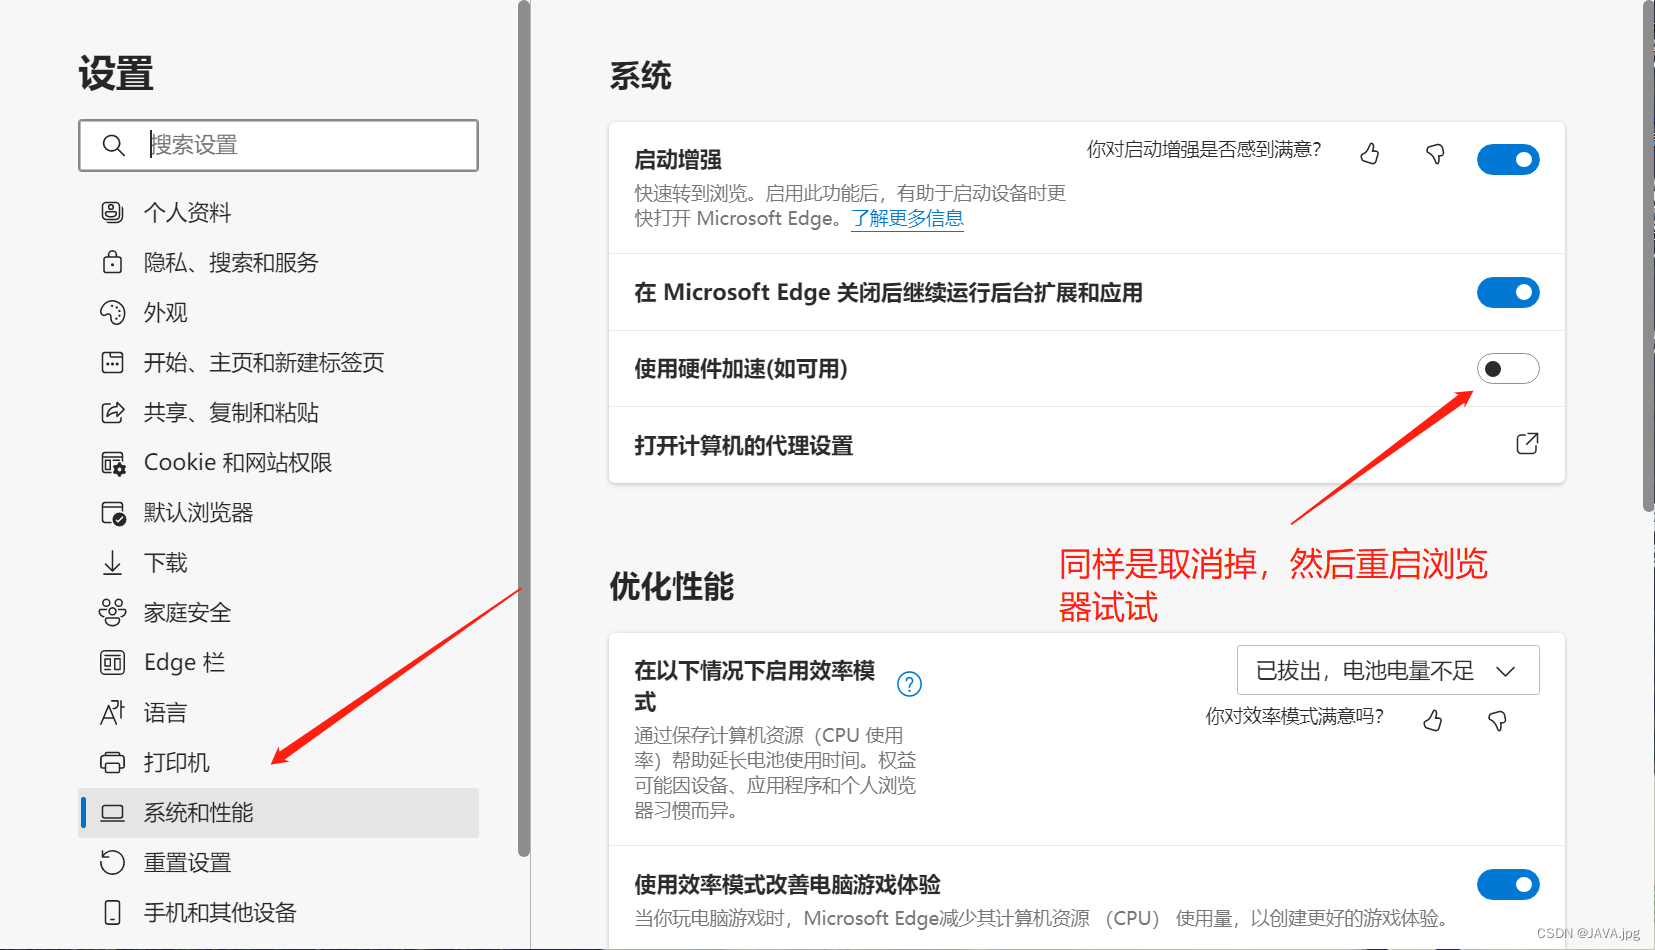
Task: Click 打开计算机的代理设置 row
Action: pos(1087,445)
